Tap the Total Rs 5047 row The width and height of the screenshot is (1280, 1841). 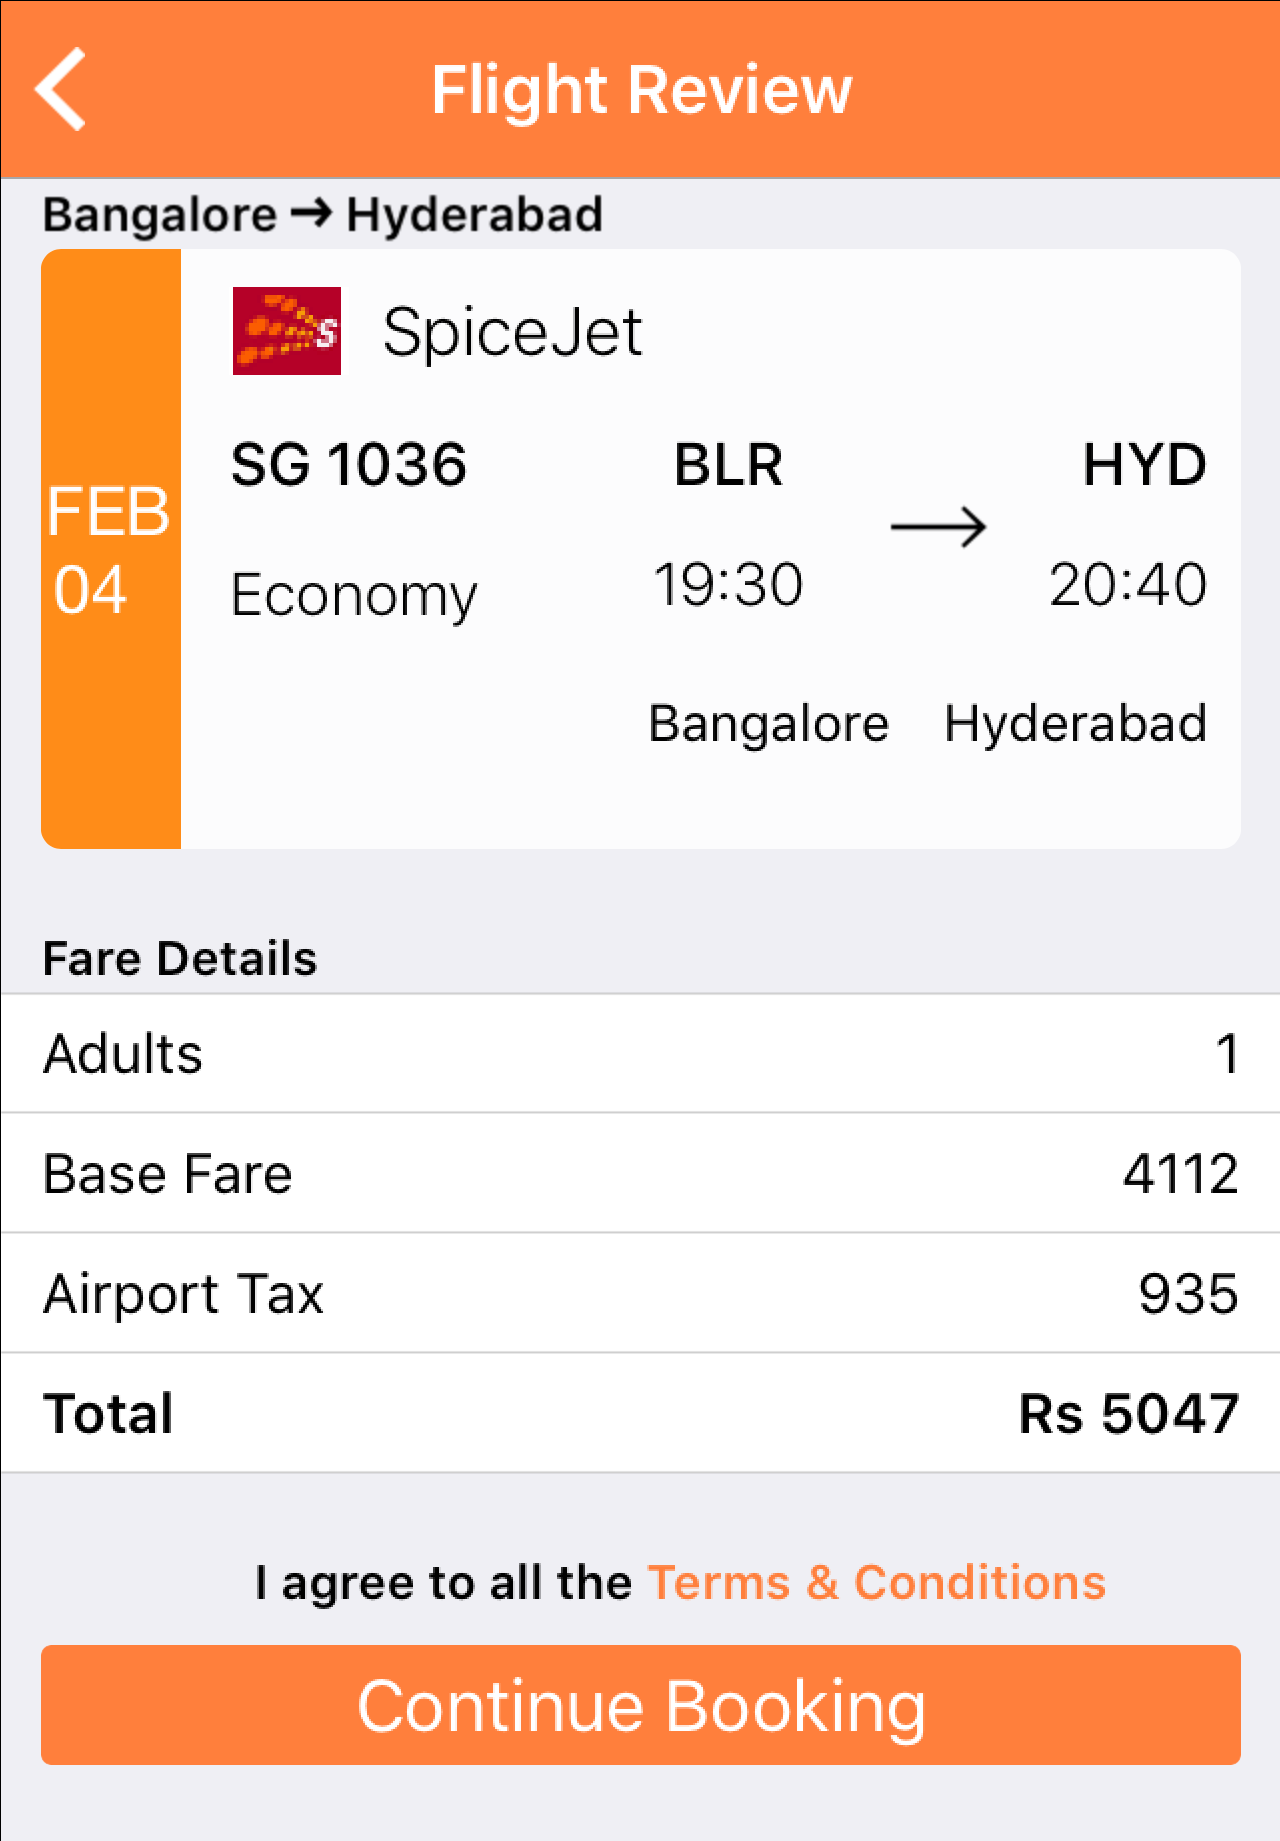pos(640,1414)
